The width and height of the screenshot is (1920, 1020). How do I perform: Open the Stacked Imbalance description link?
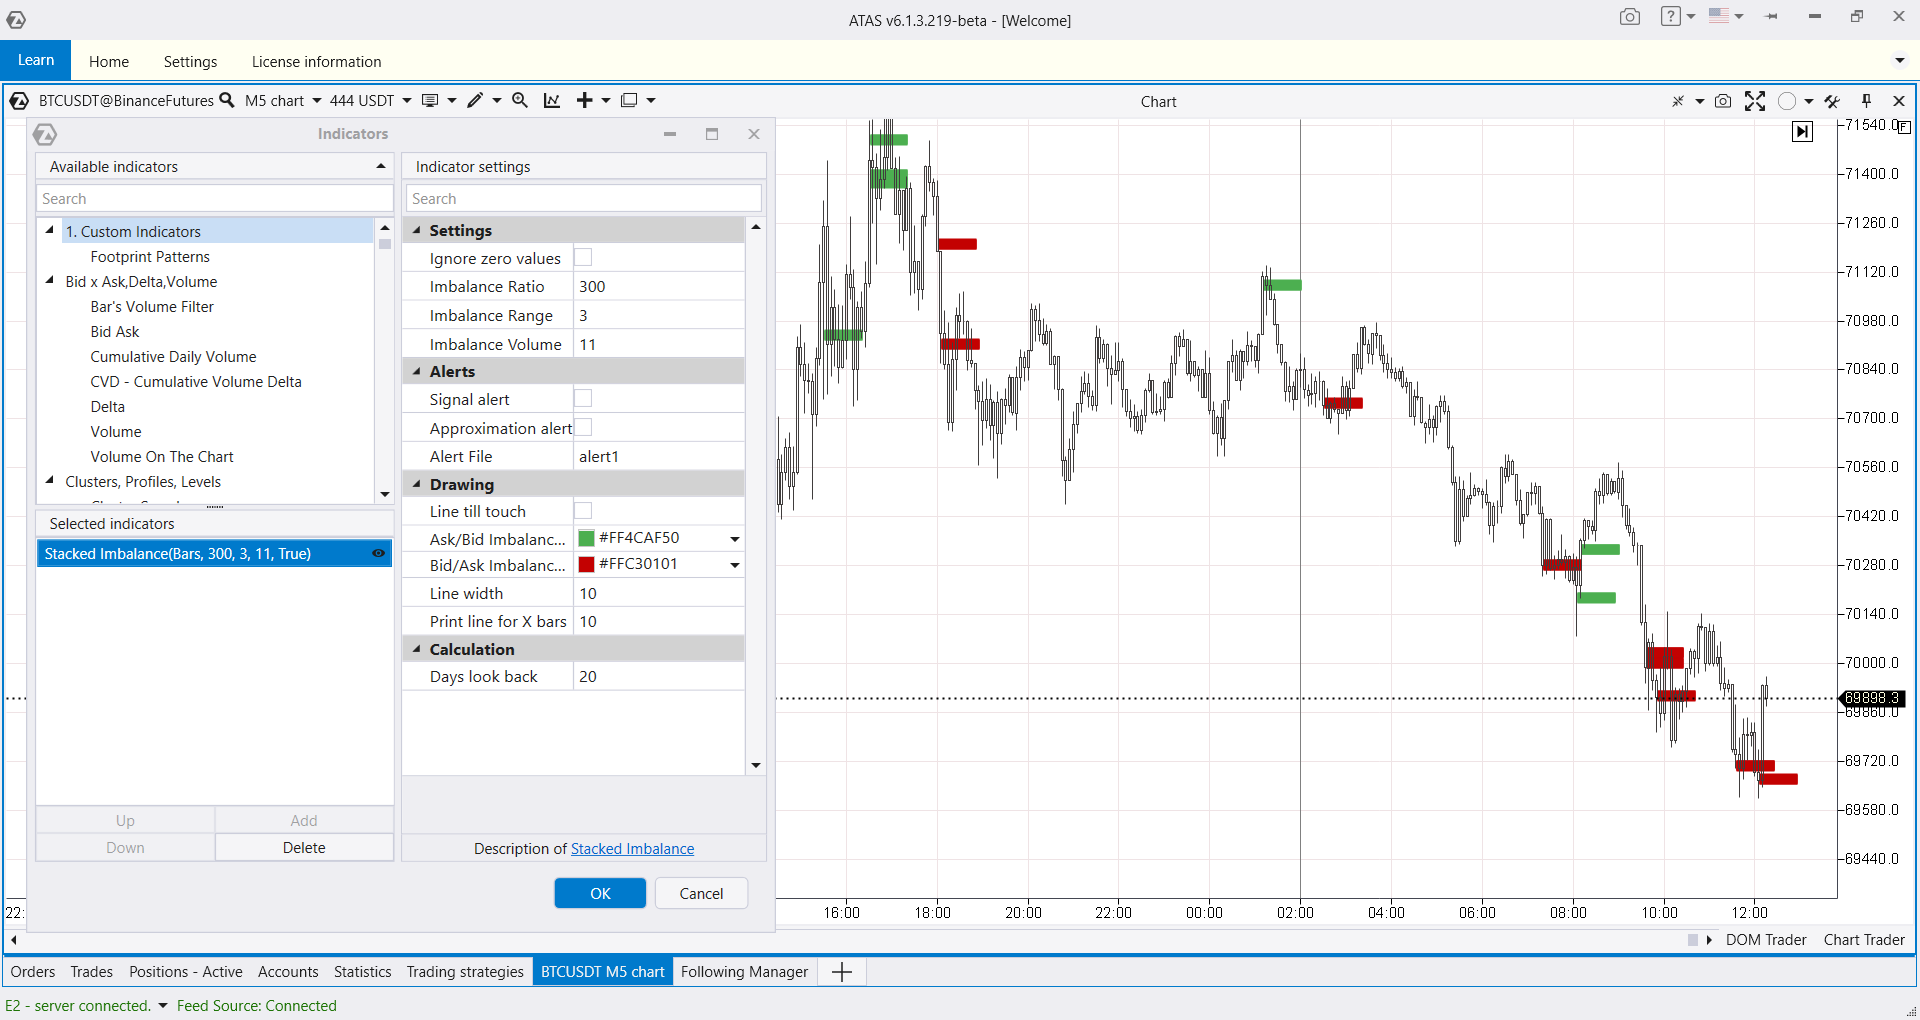click(x=632, y=849)
